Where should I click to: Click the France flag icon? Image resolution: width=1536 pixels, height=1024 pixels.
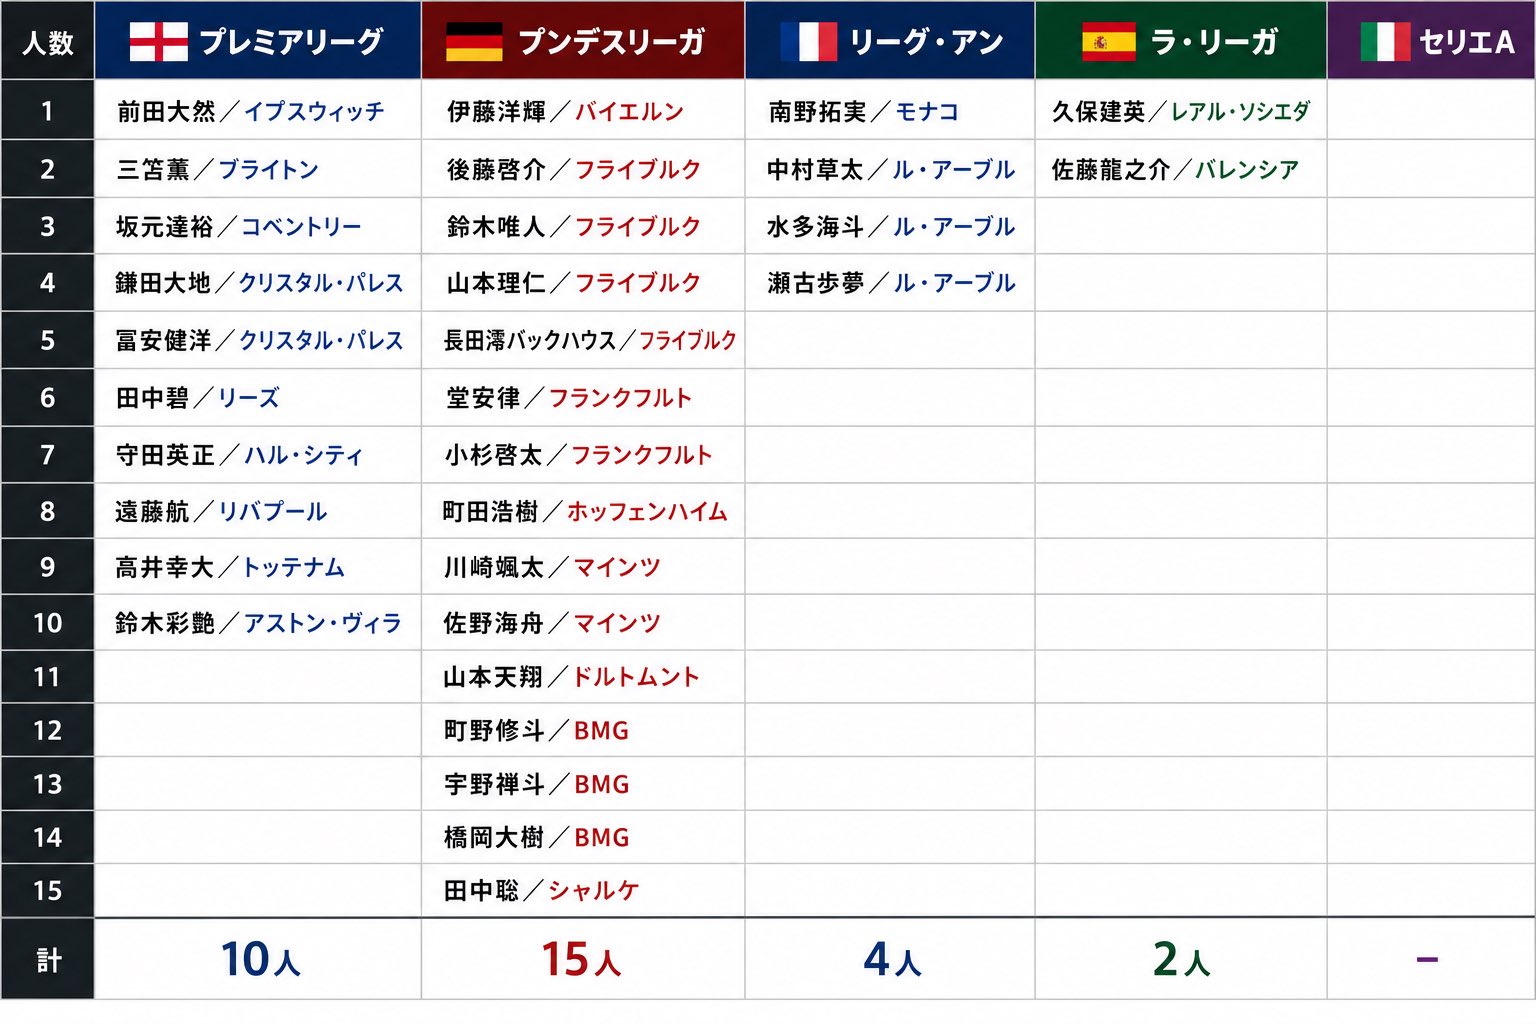(x=808, y=41)
